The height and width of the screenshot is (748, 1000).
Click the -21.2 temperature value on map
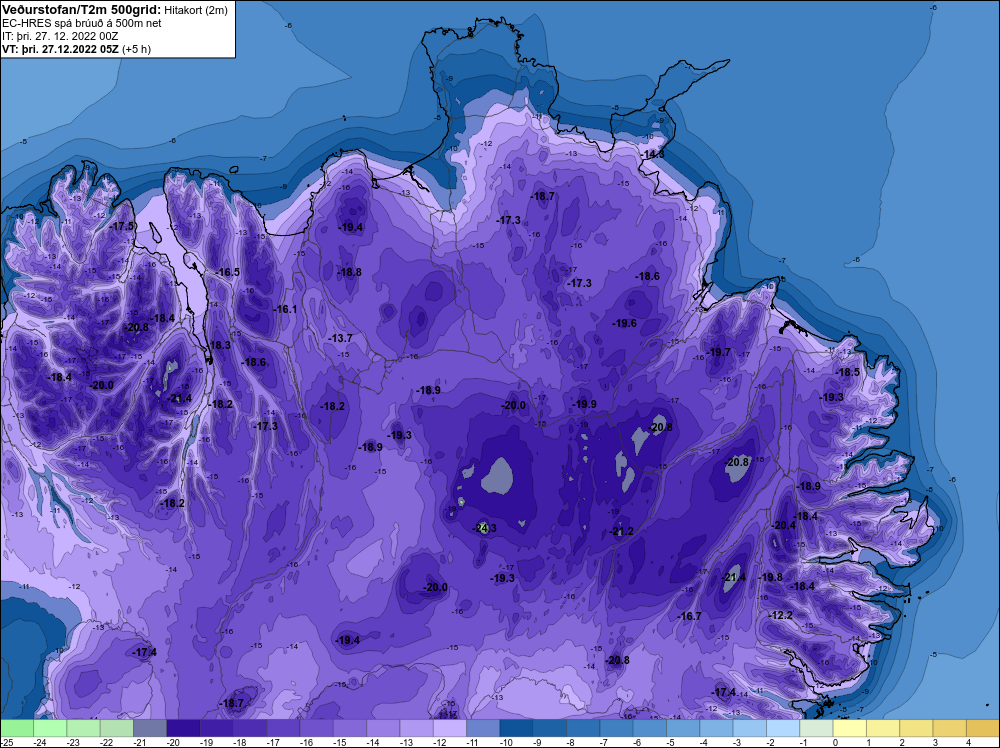(x=621, y=531)
